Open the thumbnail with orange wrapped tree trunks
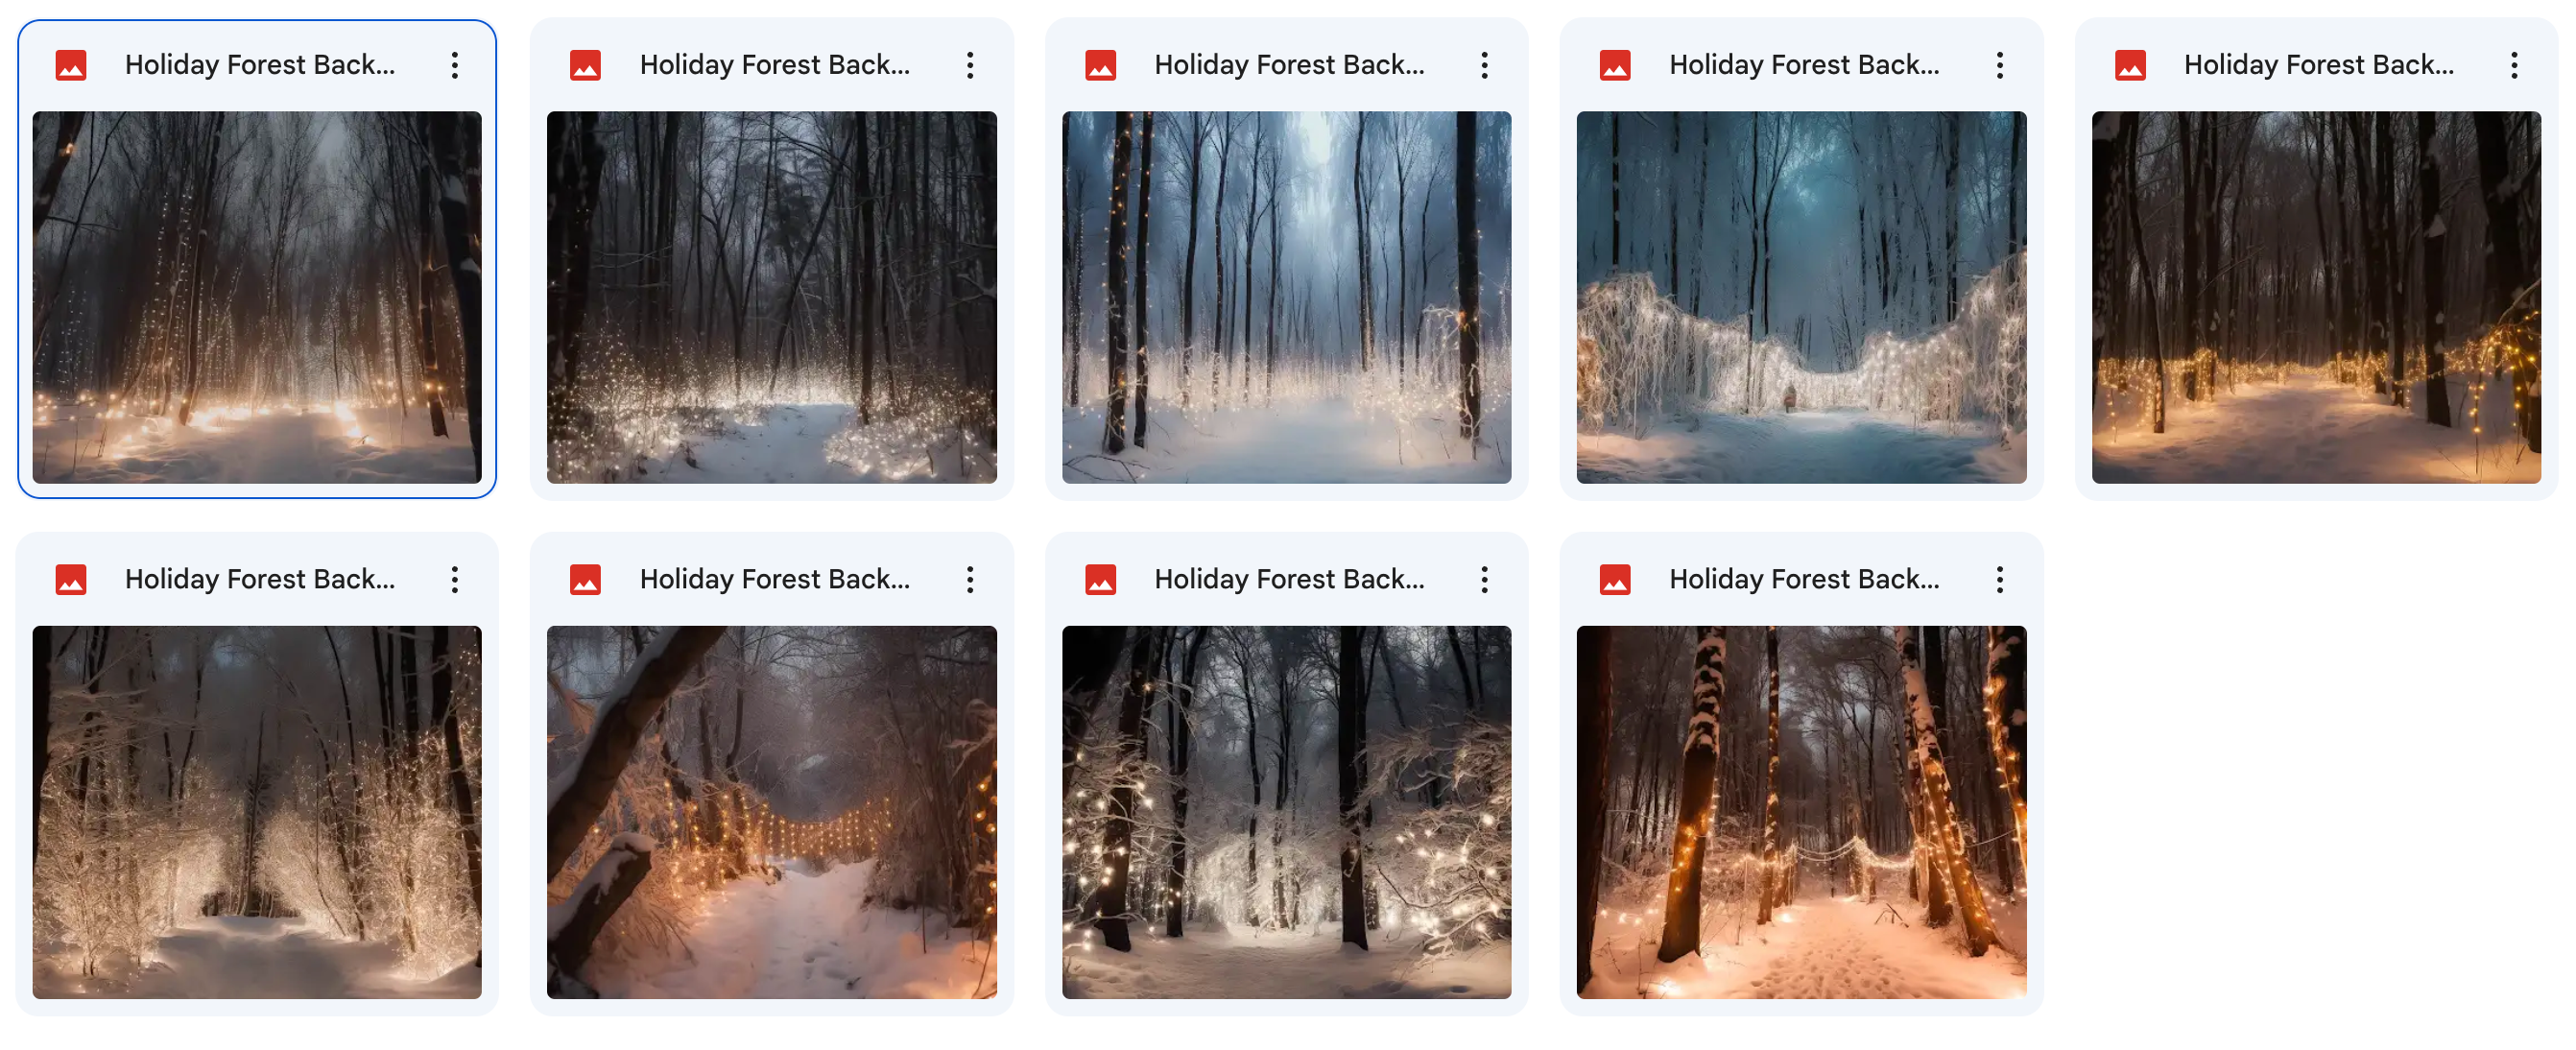2576x1050 pixels. point(1801,812)
